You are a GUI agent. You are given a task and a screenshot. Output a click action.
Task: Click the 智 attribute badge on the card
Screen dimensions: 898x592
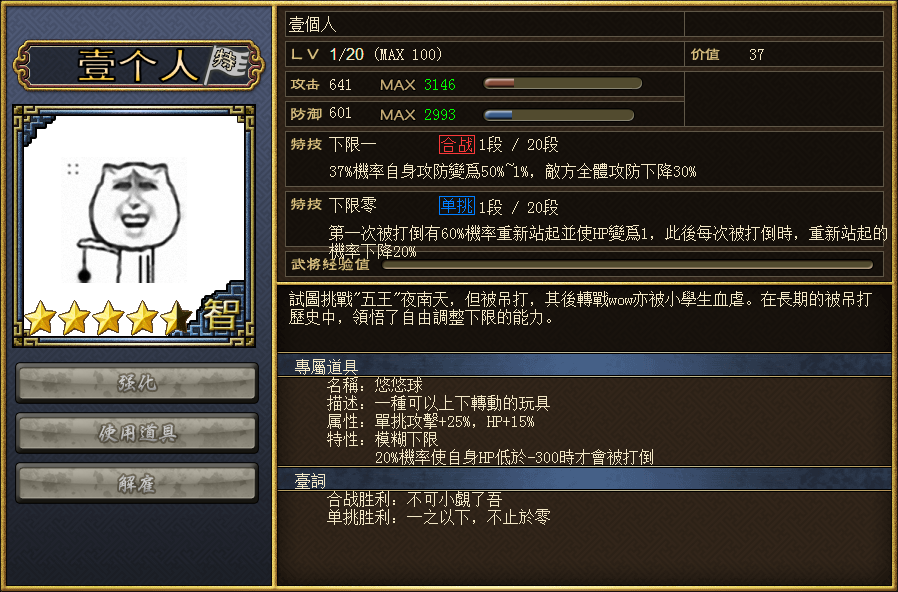click(221, 314)
